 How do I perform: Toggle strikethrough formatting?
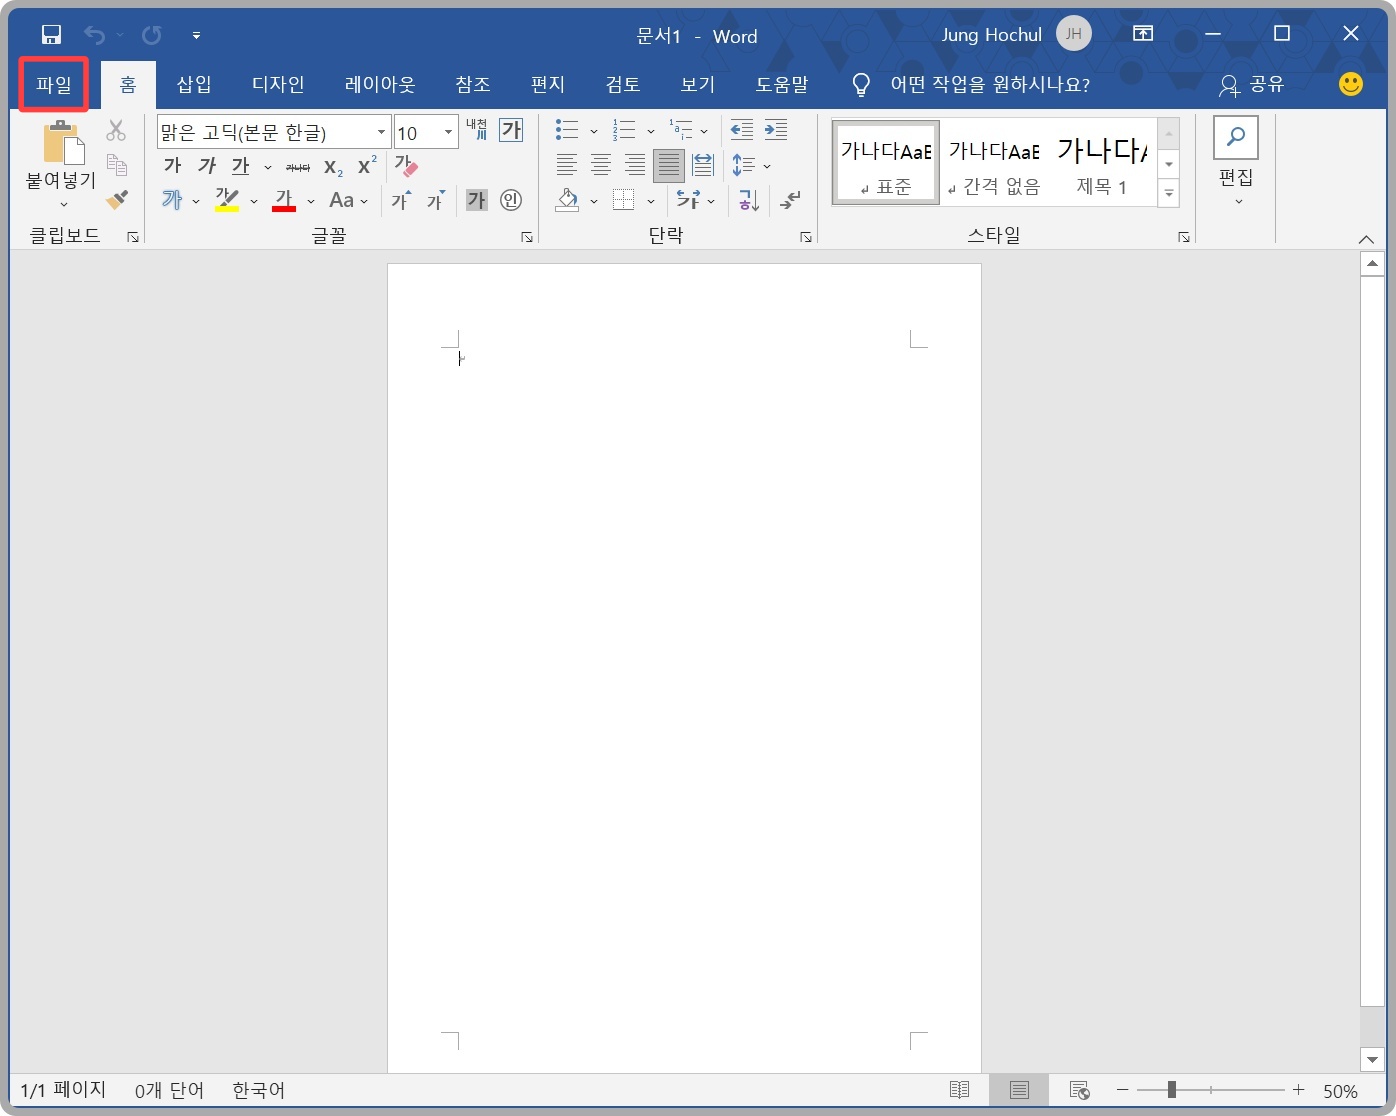pos(298,167)
